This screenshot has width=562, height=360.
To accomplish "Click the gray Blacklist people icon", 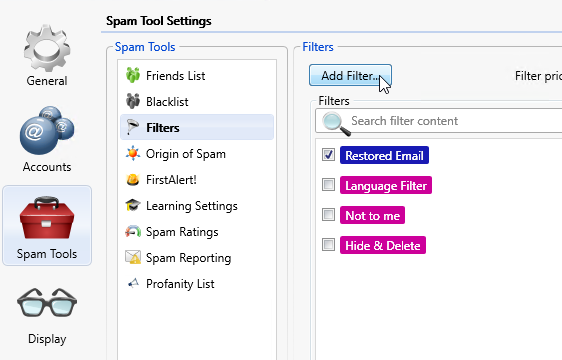I will [x=133, y=101].
